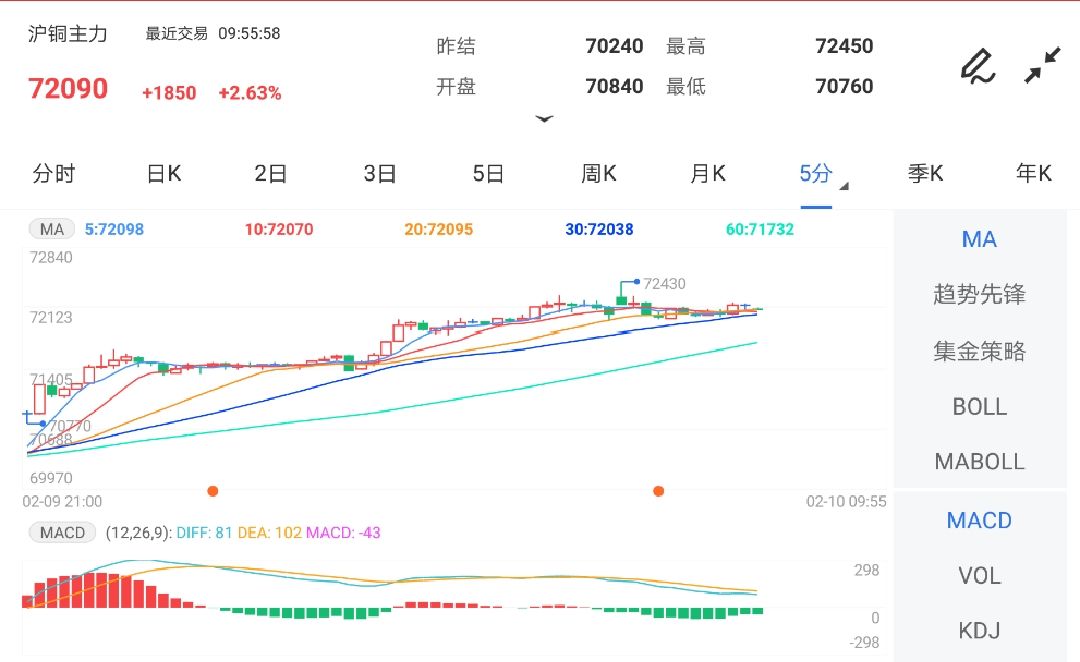Expand more quote details chevron
Image resolution: width=1080 pixels, height=662 pixels.
coord(544,119)
